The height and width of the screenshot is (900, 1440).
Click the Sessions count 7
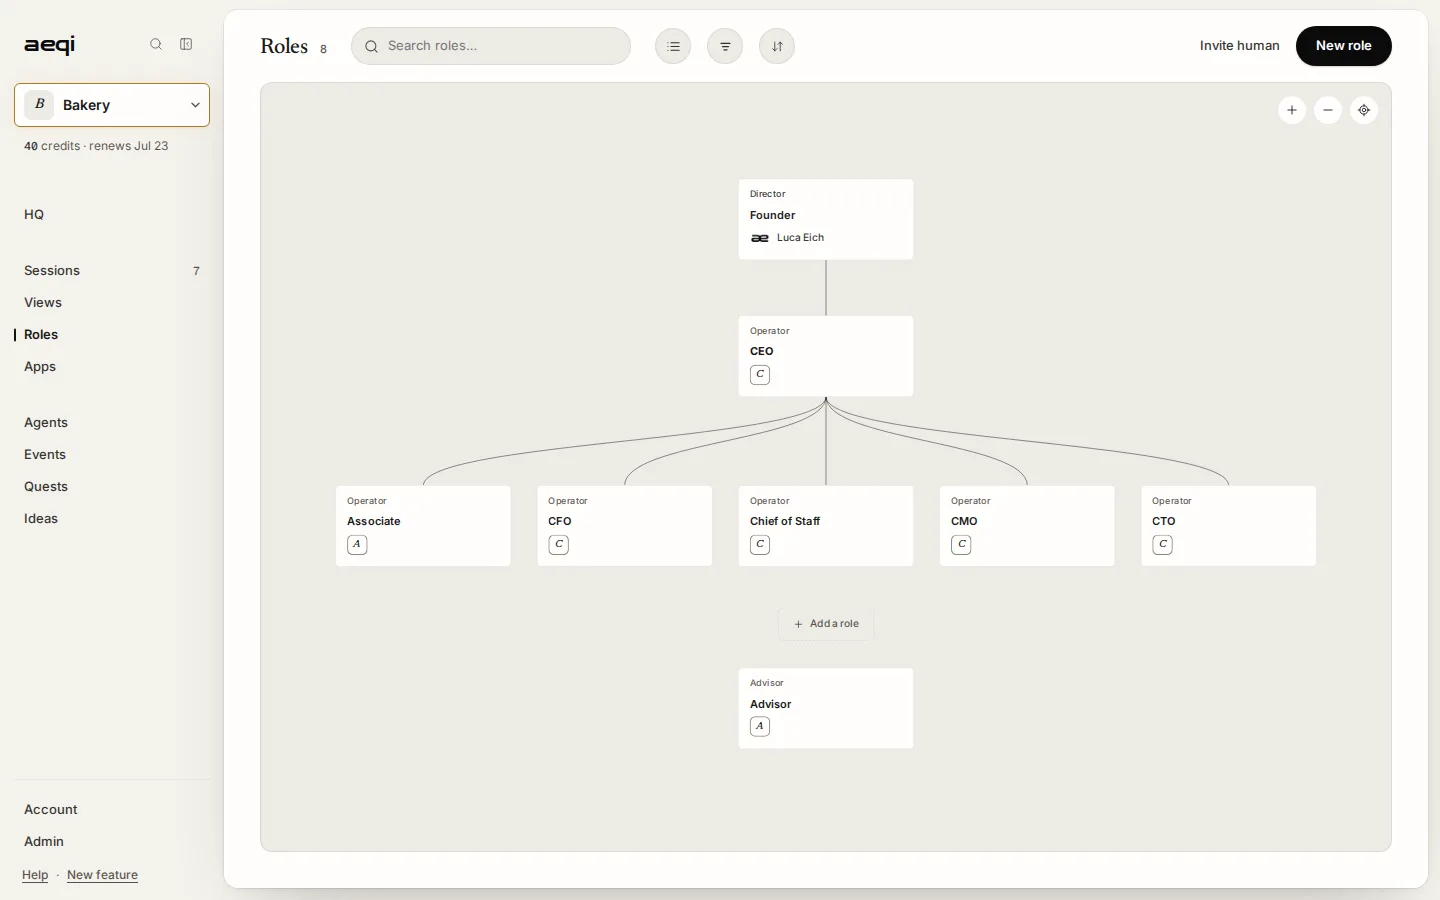[196, 271]
